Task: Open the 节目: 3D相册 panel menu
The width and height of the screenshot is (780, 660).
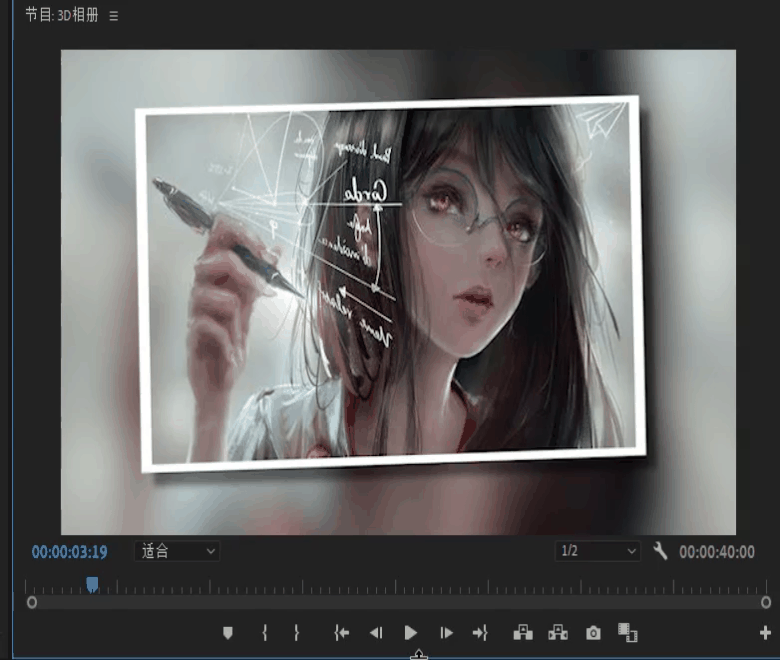Action: click(114, 16)
